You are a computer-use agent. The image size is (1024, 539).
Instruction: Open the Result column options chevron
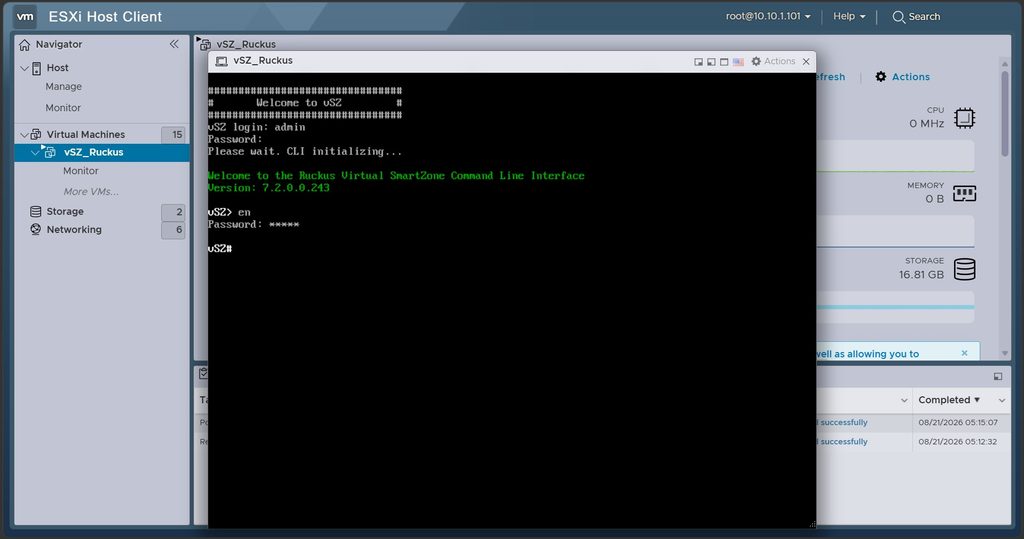coord(904,400)
